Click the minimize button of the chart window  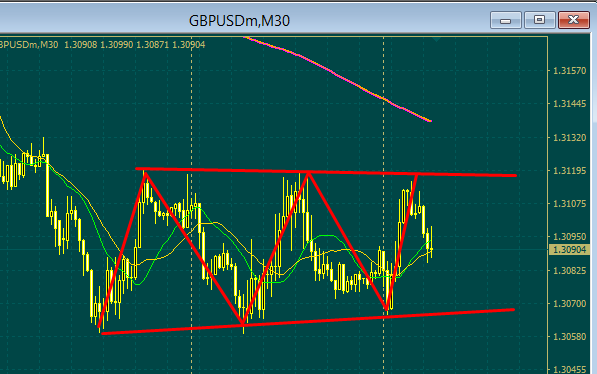point(506,20)
